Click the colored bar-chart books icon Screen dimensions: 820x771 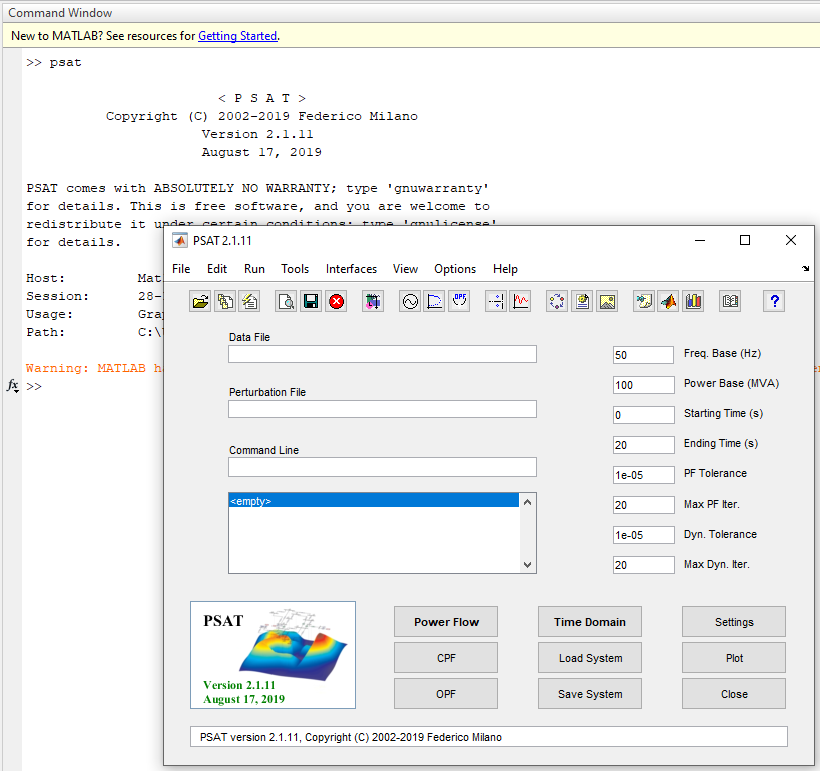[693, 301]
